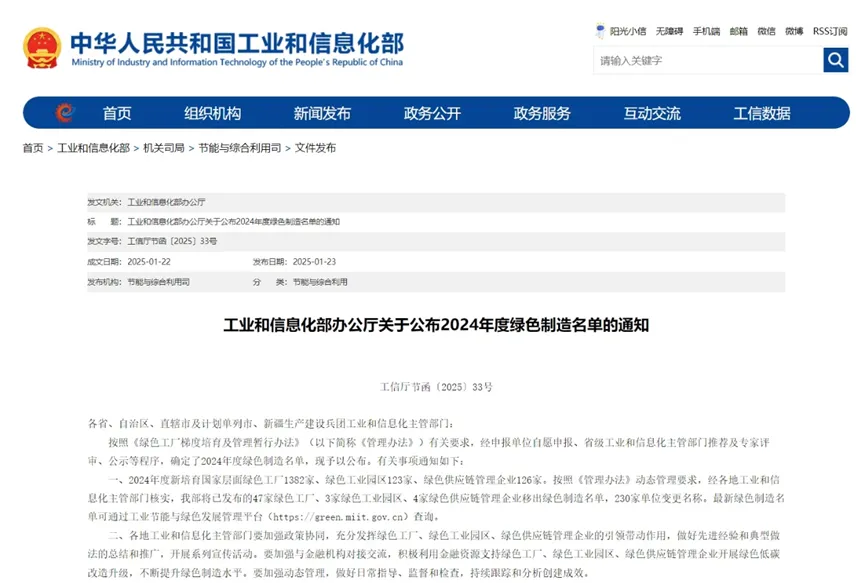Open the 首页 navigation menu item

[x=117, y=113]
